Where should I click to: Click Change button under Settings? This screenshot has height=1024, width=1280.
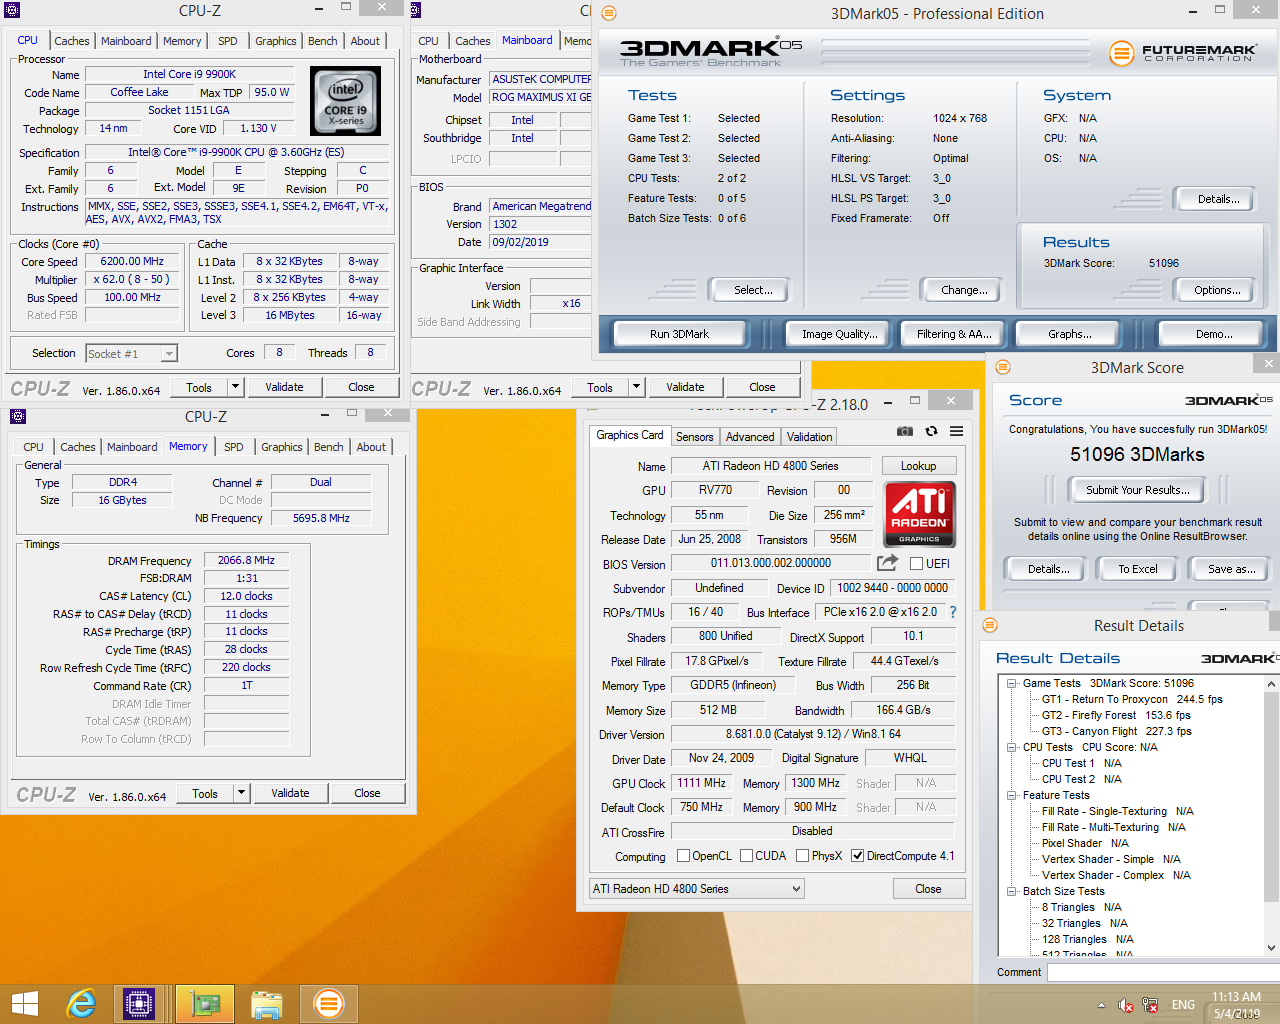pyautogui.click(x=964, y=290)
